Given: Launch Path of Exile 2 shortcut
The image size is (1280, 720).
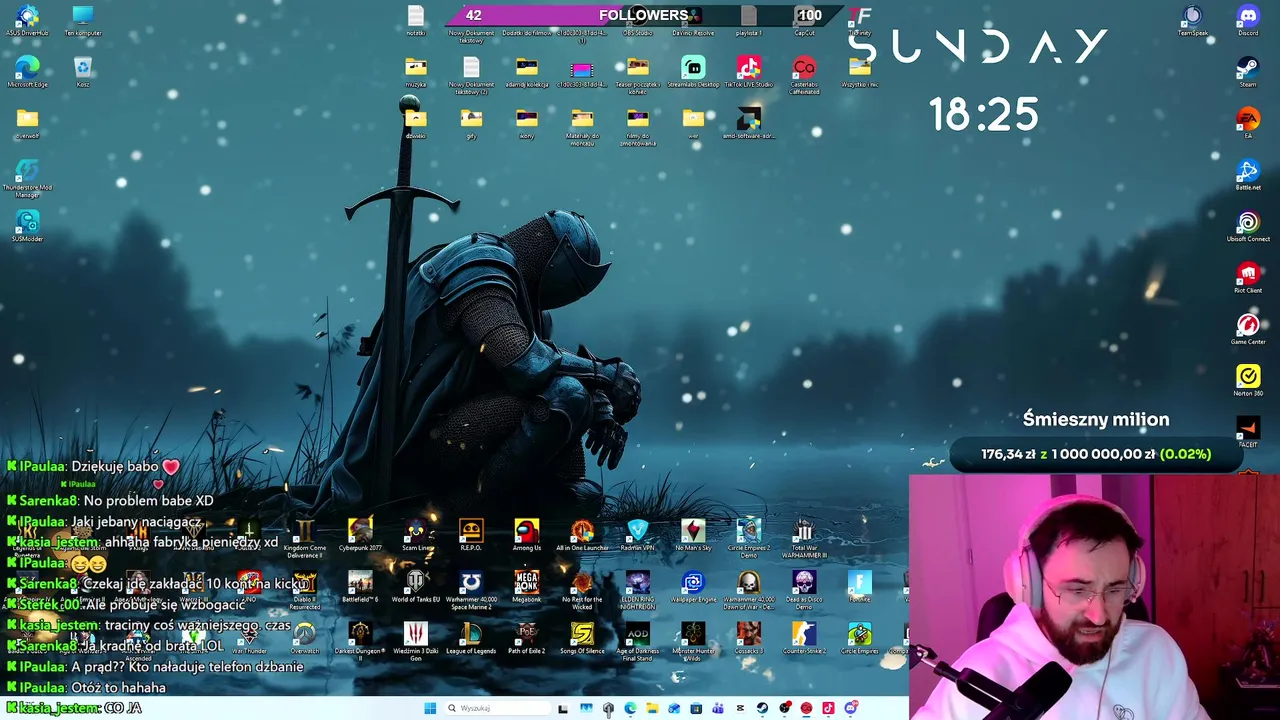Looking at the screenshot, I should (527, 638).
